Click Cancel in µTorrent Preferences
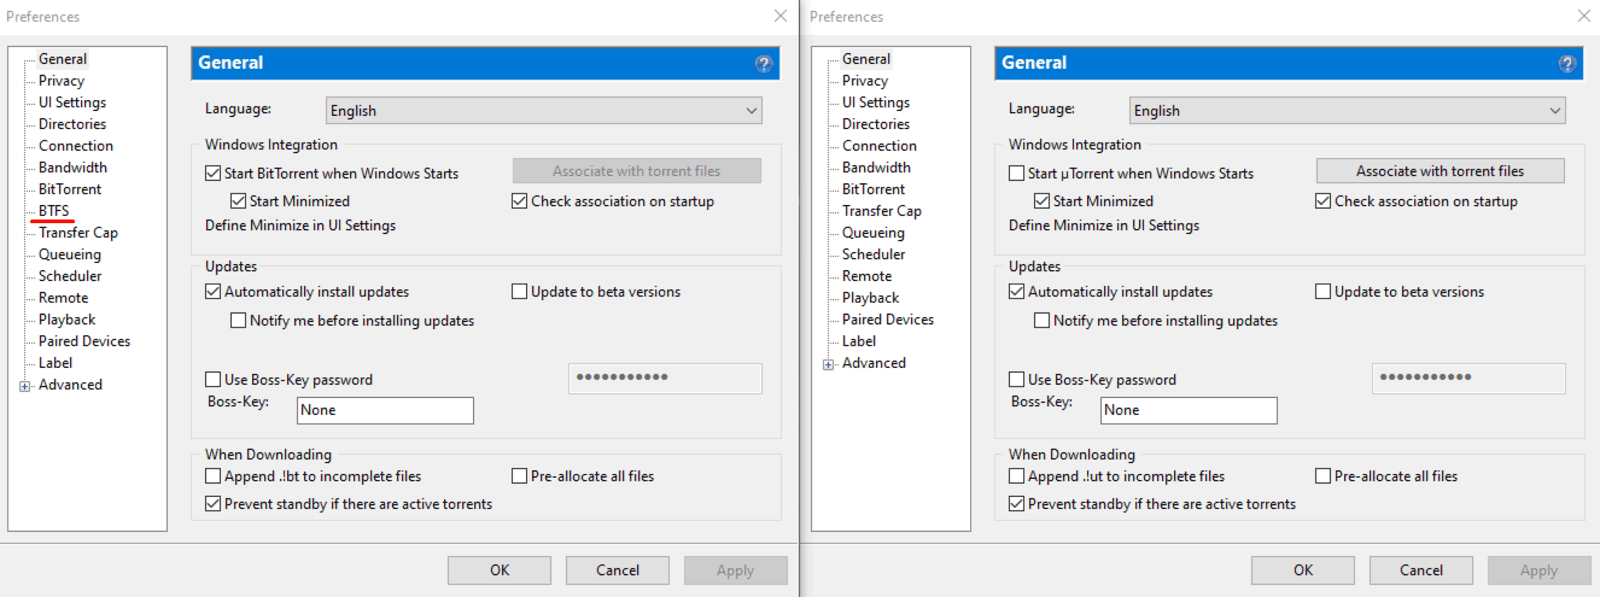The height and width of the screenshot is (597, 1600). [x=1421, y=570]
